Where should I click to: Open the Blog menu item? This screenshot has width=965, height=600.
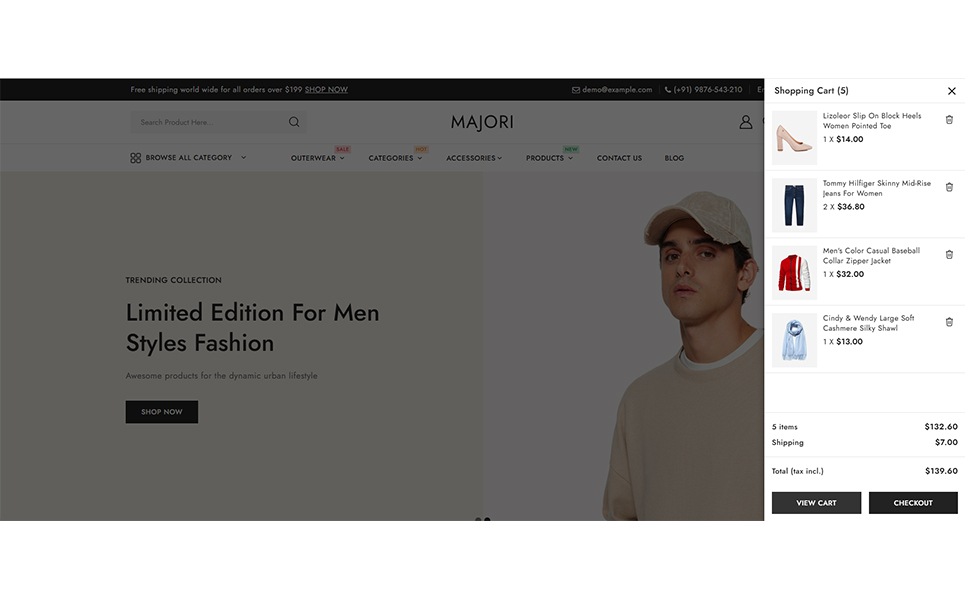tap(674, 158)
